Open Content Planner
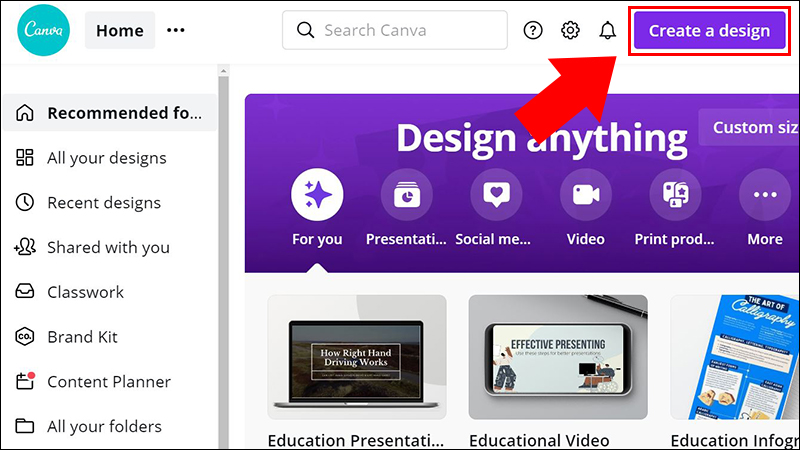 pyautogui.click(x=109, y=382)
